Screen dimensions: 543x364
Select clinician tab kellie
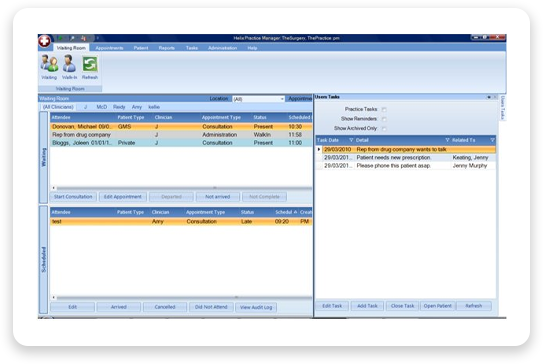[x=154, y=107]
